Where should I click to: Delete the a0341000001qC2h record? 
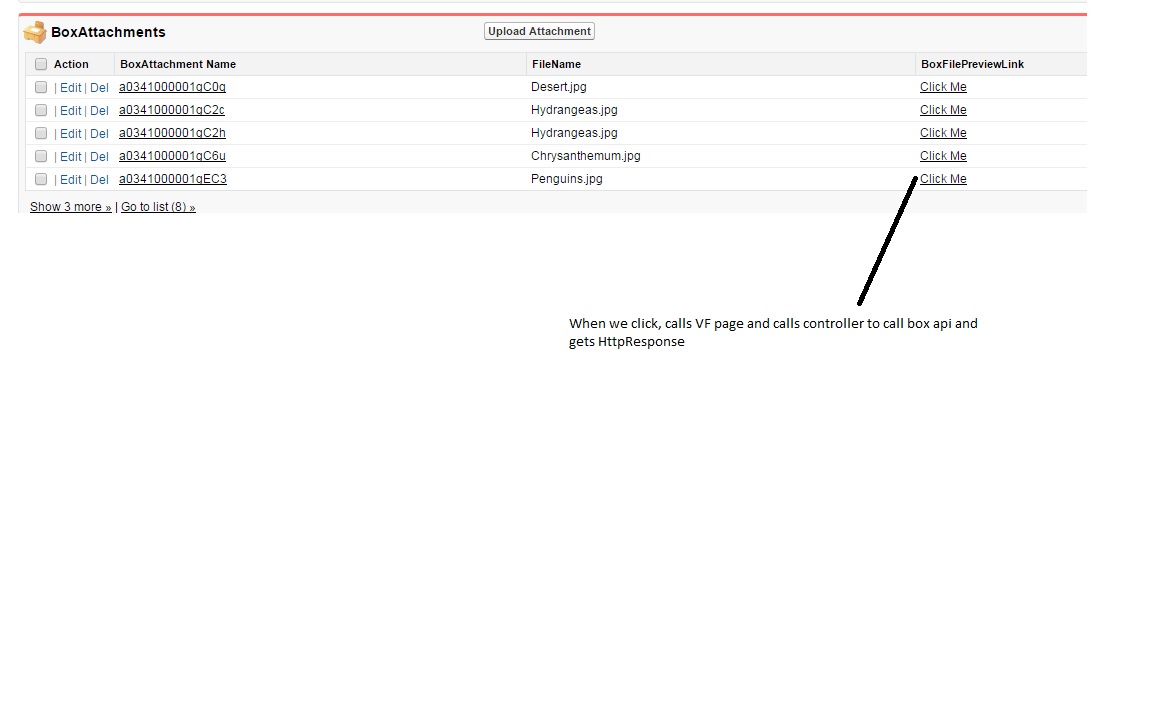(99, 134)
